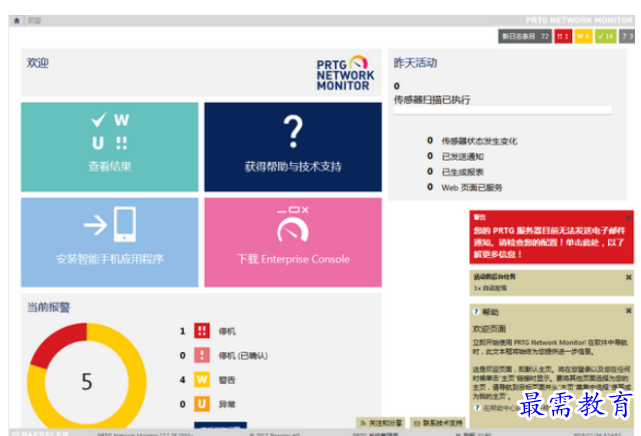Open the 安装智能手机应用程序 tile
This screenshot has width=641, height=436.
pos(110,242)
